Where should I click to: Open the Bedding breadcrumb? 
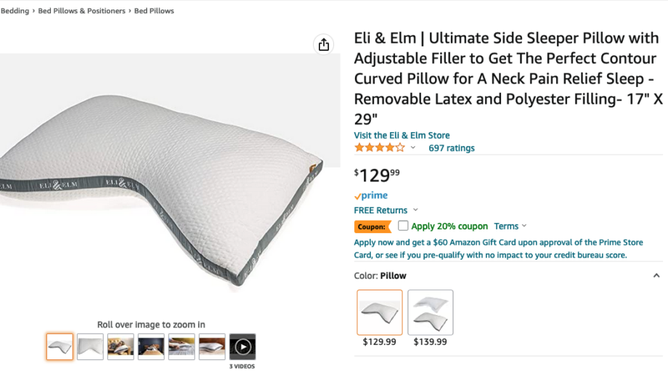pyautogui.click(x=14, y=11)
